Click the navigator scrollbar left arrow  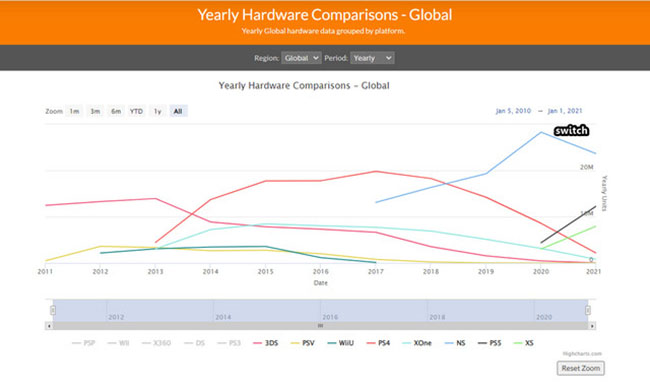[x=49, y=326]
